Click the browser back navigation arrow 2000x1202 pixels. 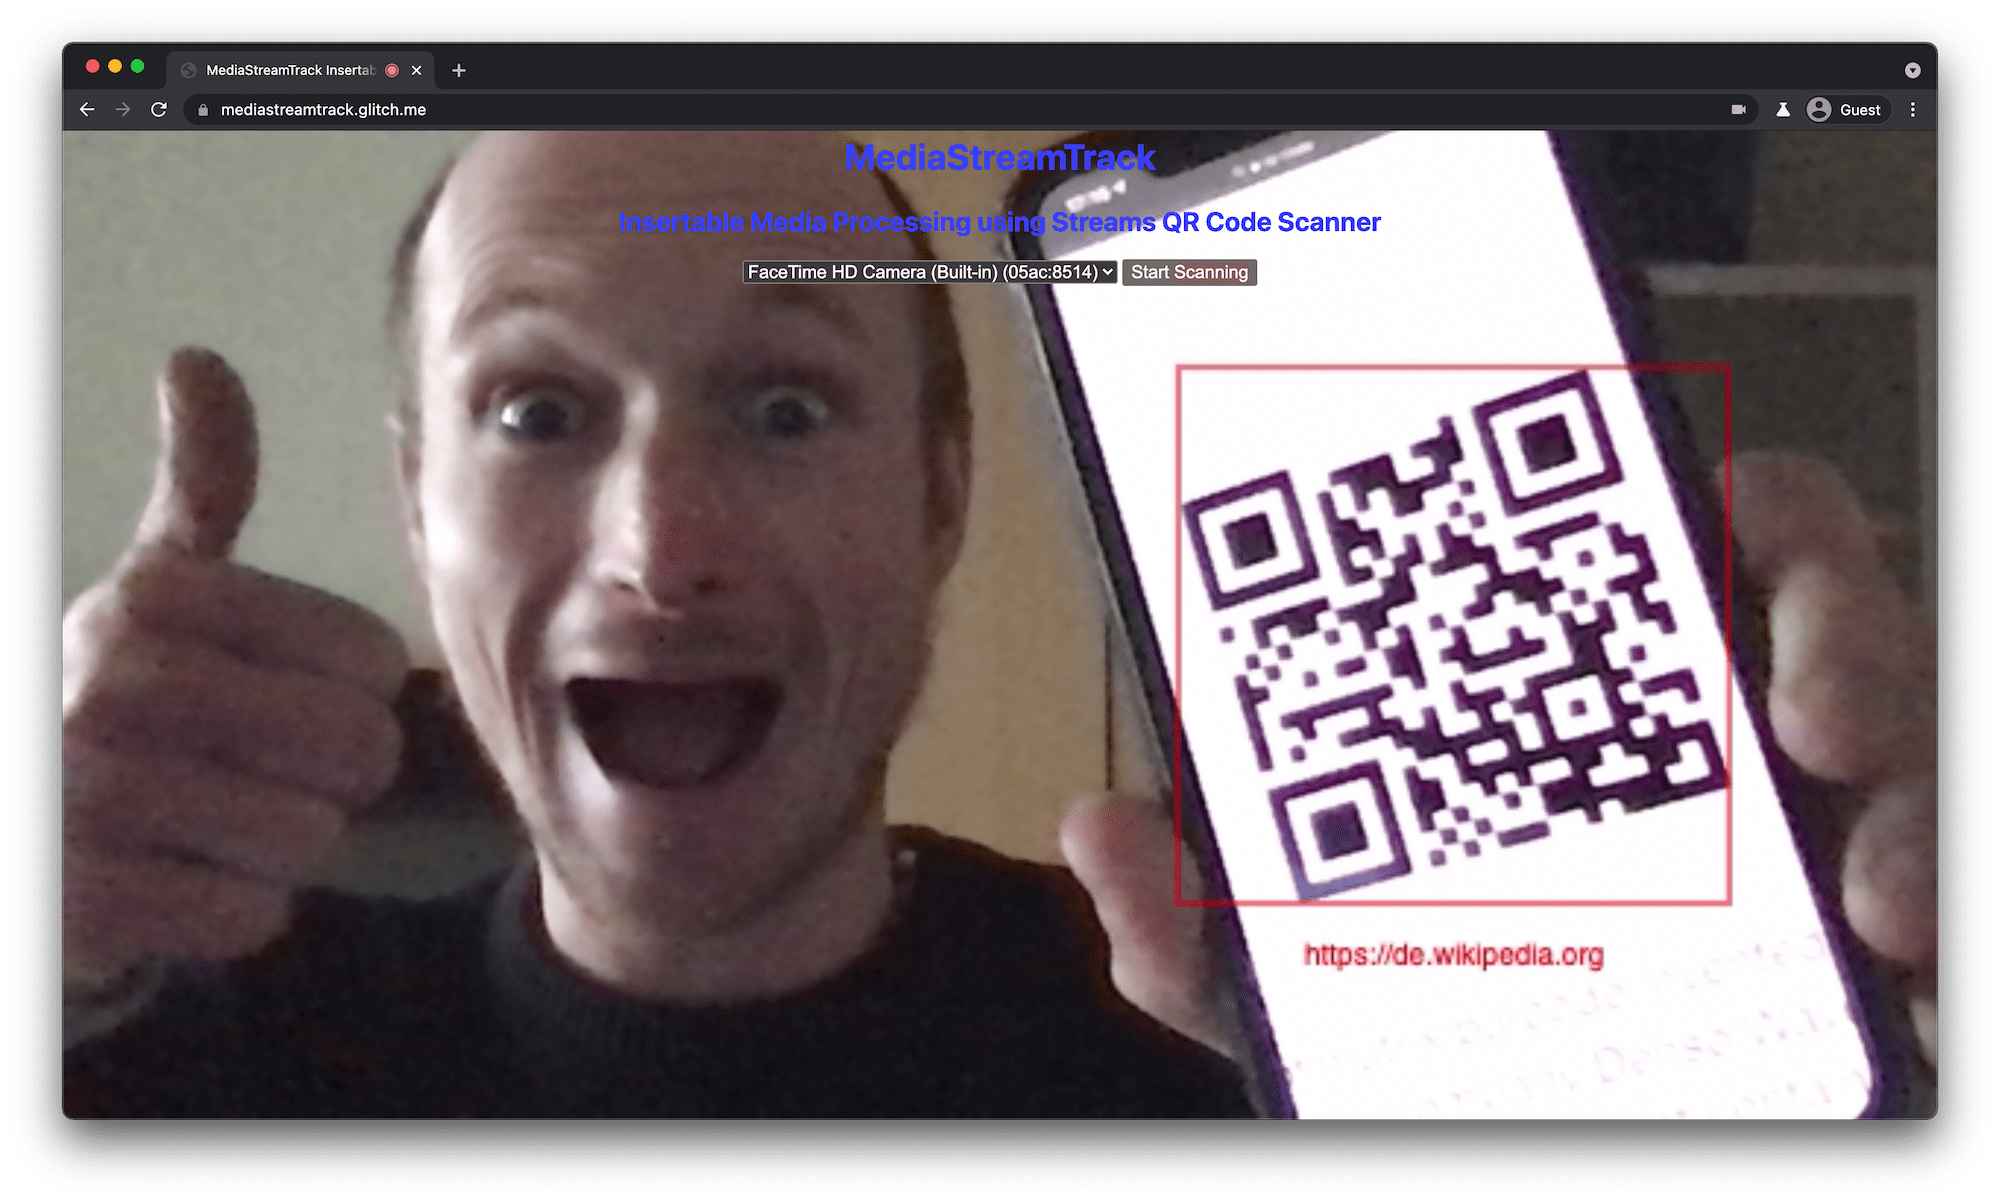click(89, 110)
